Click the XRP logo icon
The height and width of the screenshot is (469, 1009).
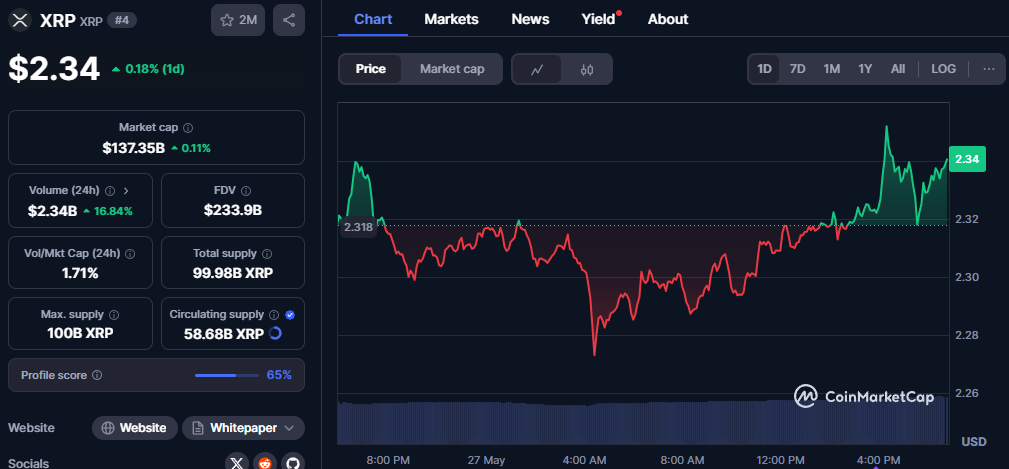20,20
